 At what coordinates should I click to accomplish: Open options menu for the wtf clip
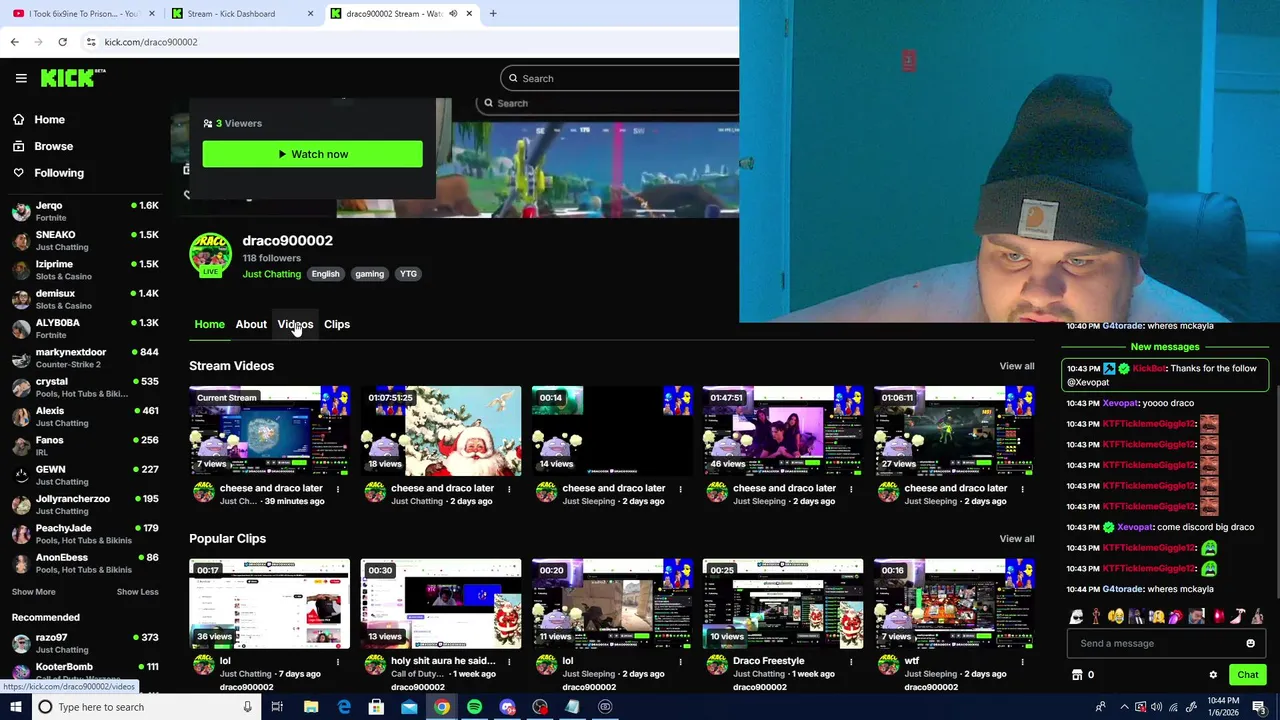[x=1022, y=662]
